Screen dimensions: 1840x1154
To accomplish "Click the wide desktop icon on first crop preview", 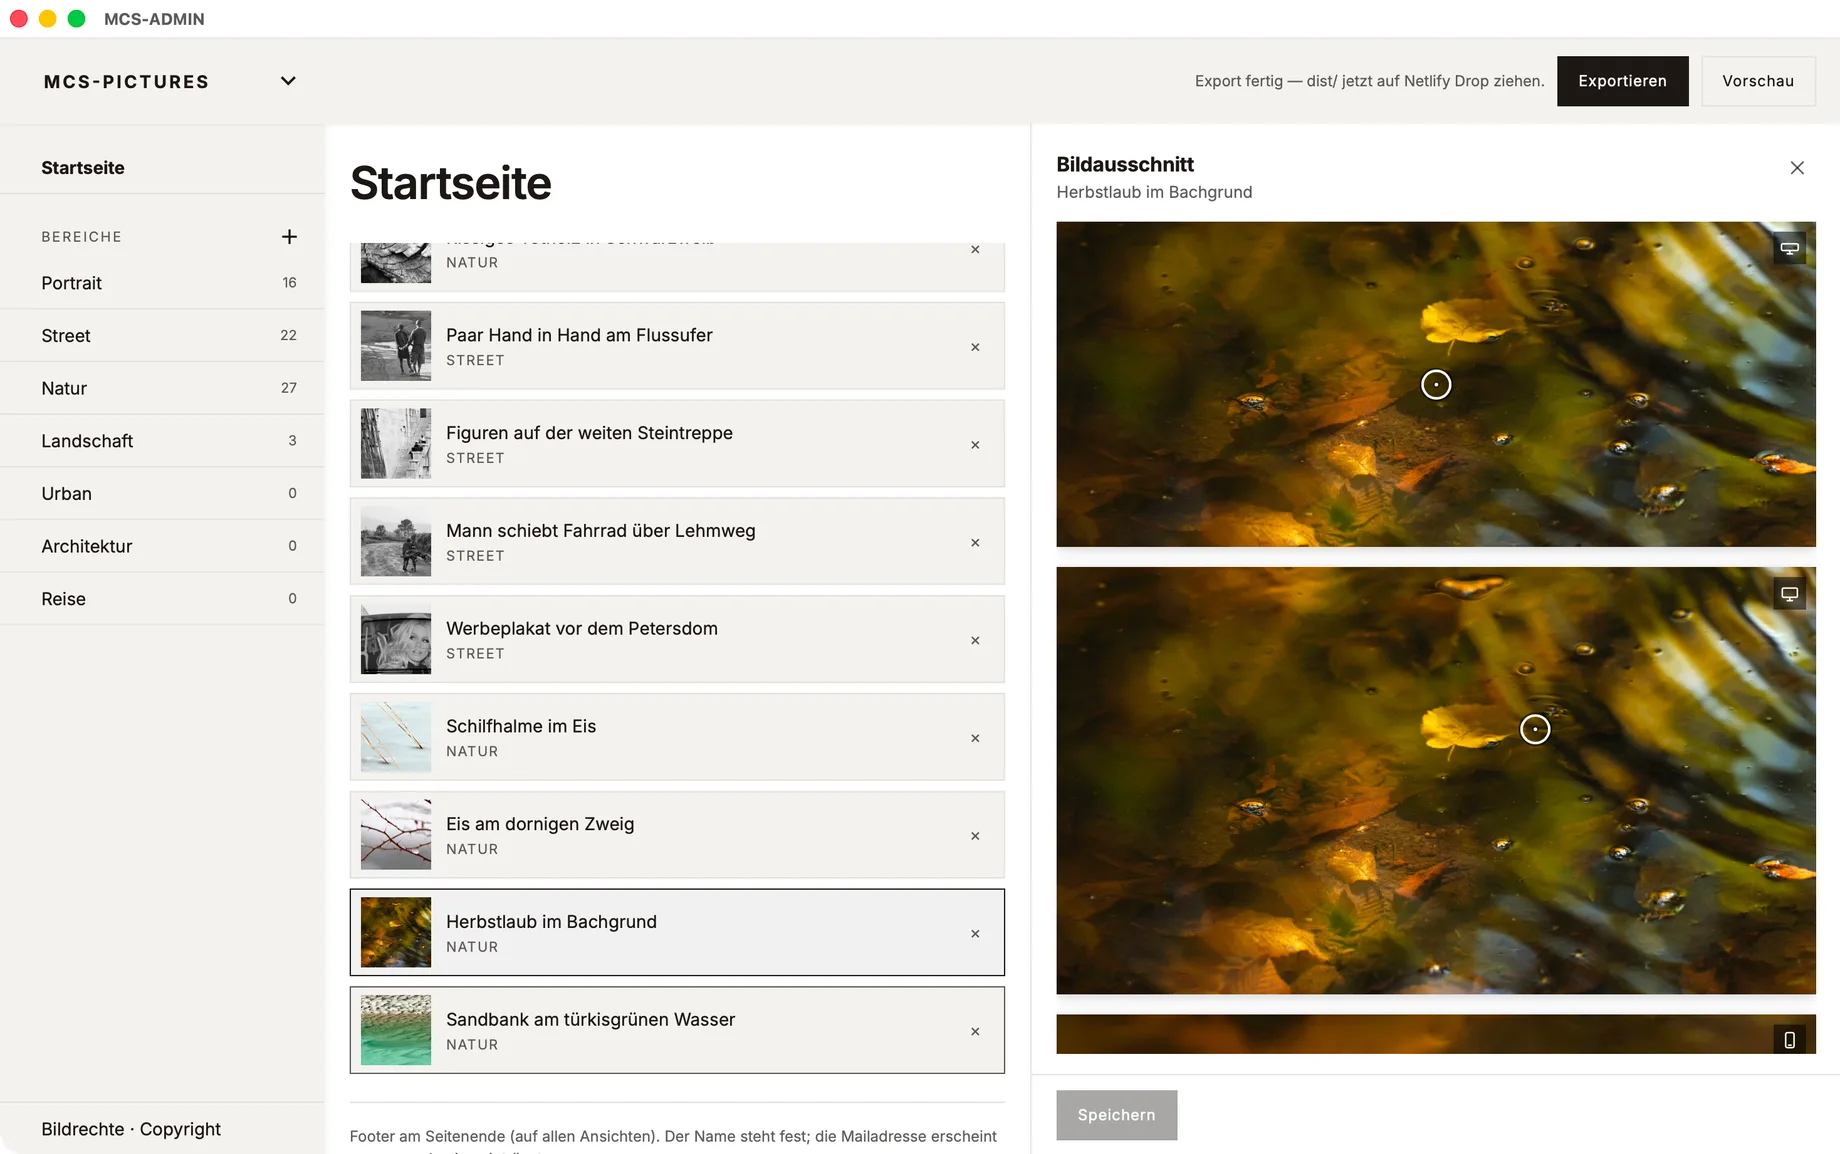I will click(x=1789, y=248).
